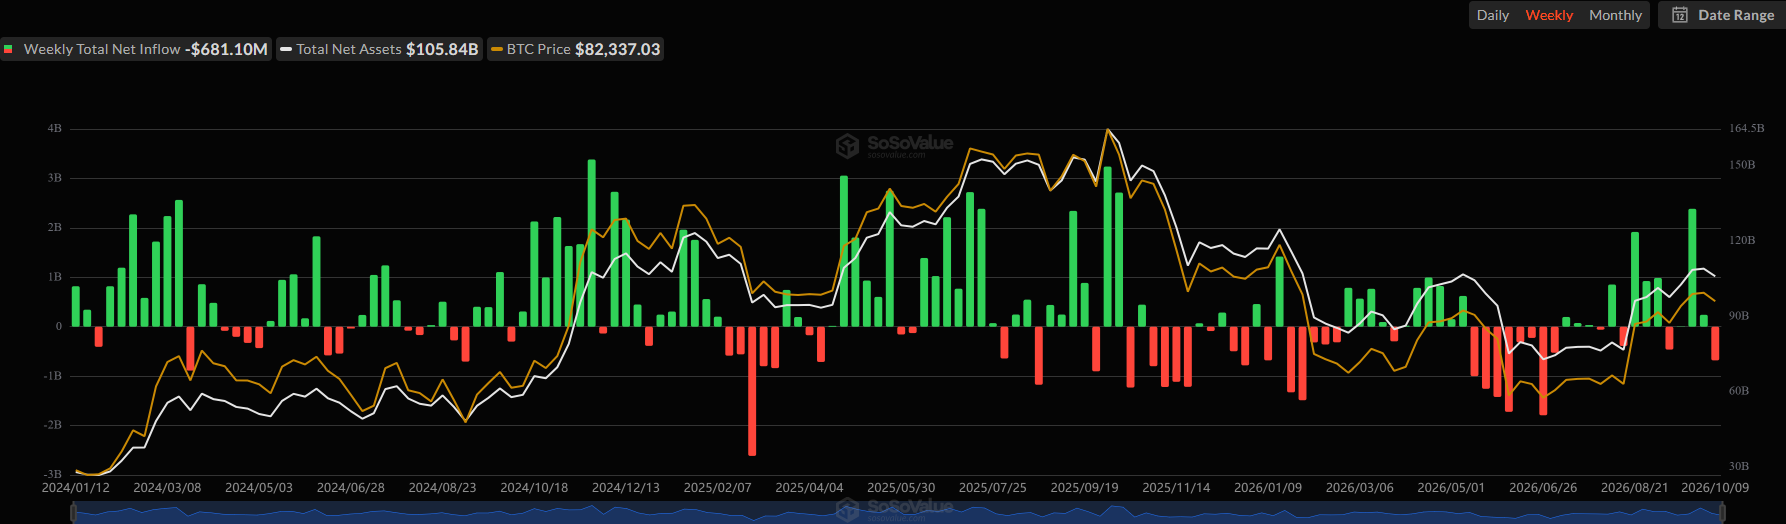
Task: Toggle the Total Net Assets line
Action: click(x=379, y=49)
